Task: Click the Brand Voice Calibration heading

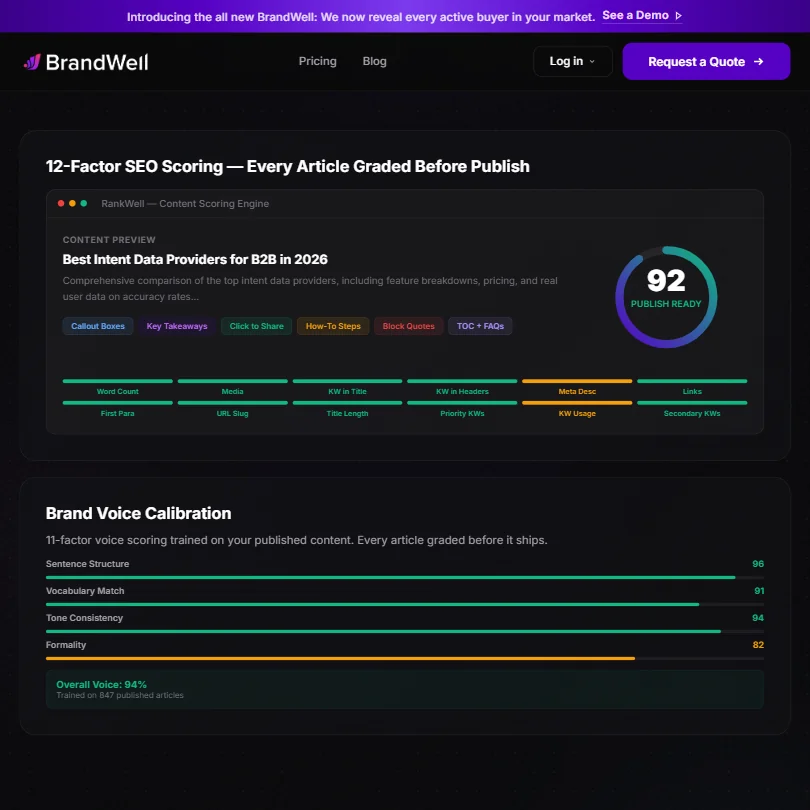Action: [x=138, y=513]
